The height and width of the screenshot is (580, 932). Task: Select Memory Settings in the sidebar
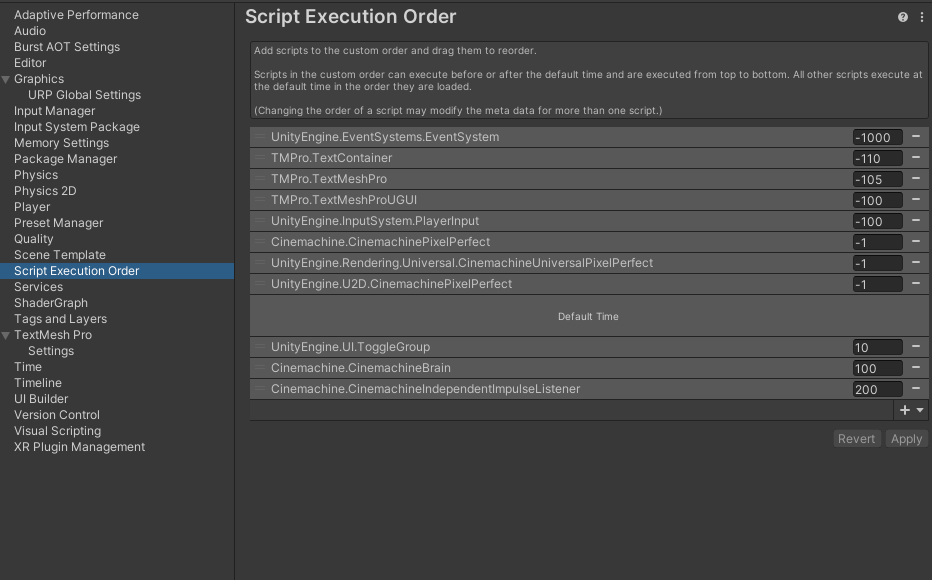tap(62, 143)
